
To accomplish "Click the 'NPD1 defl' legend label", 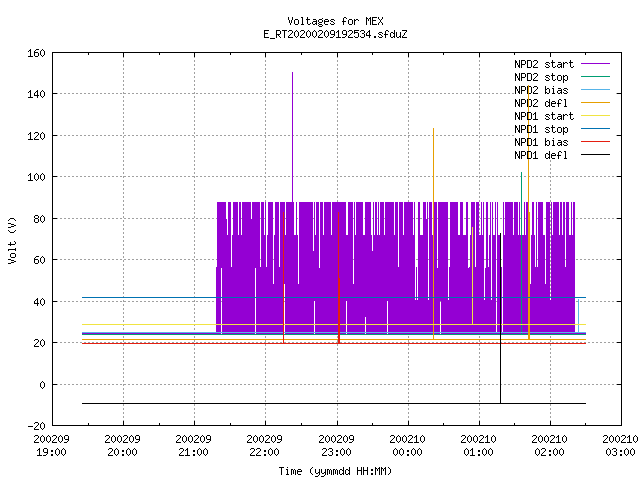I will click(x=541, y=156).
